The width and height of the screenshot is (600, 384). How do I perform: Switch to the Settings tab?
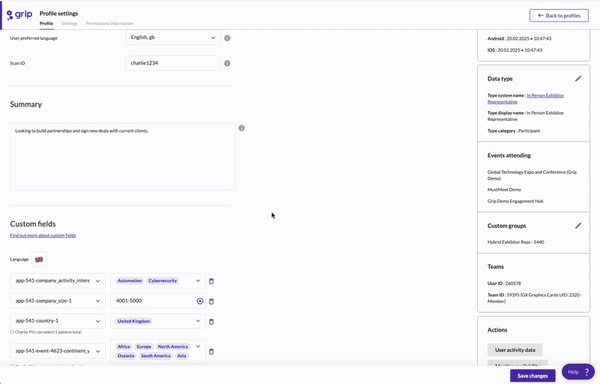[69, 23]
